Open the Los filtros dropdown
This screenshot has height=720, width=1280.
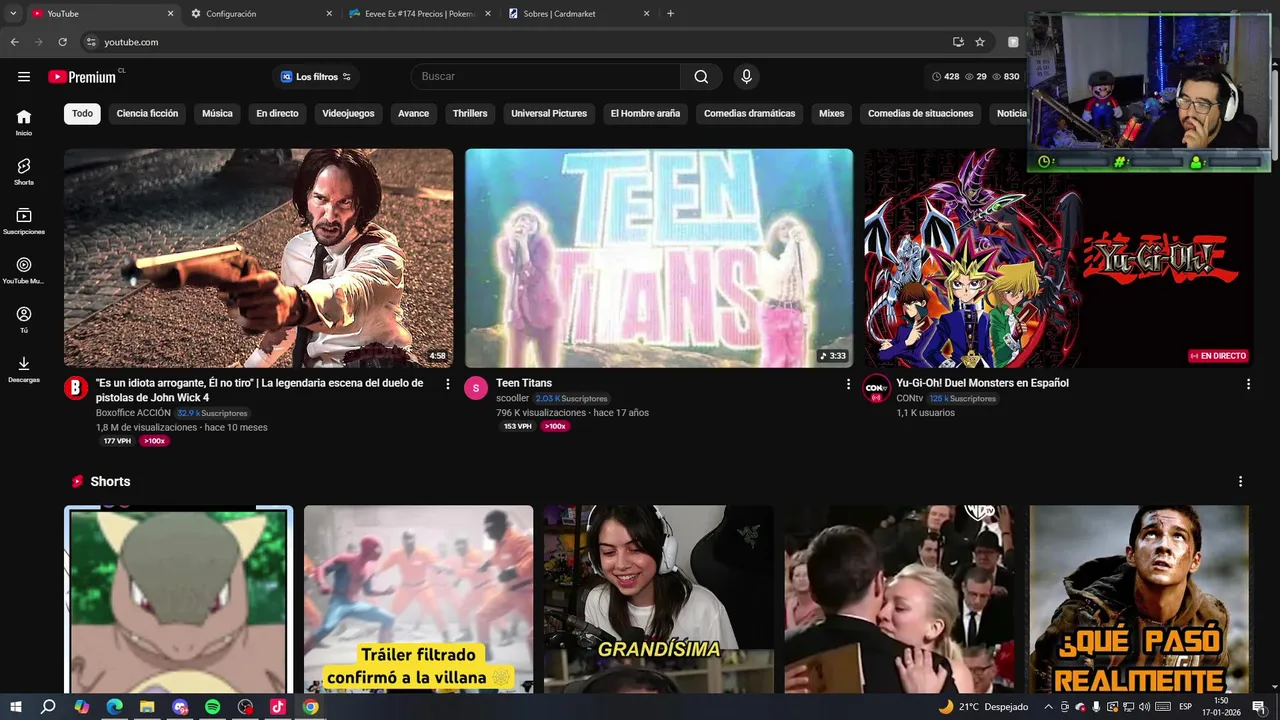316,77
